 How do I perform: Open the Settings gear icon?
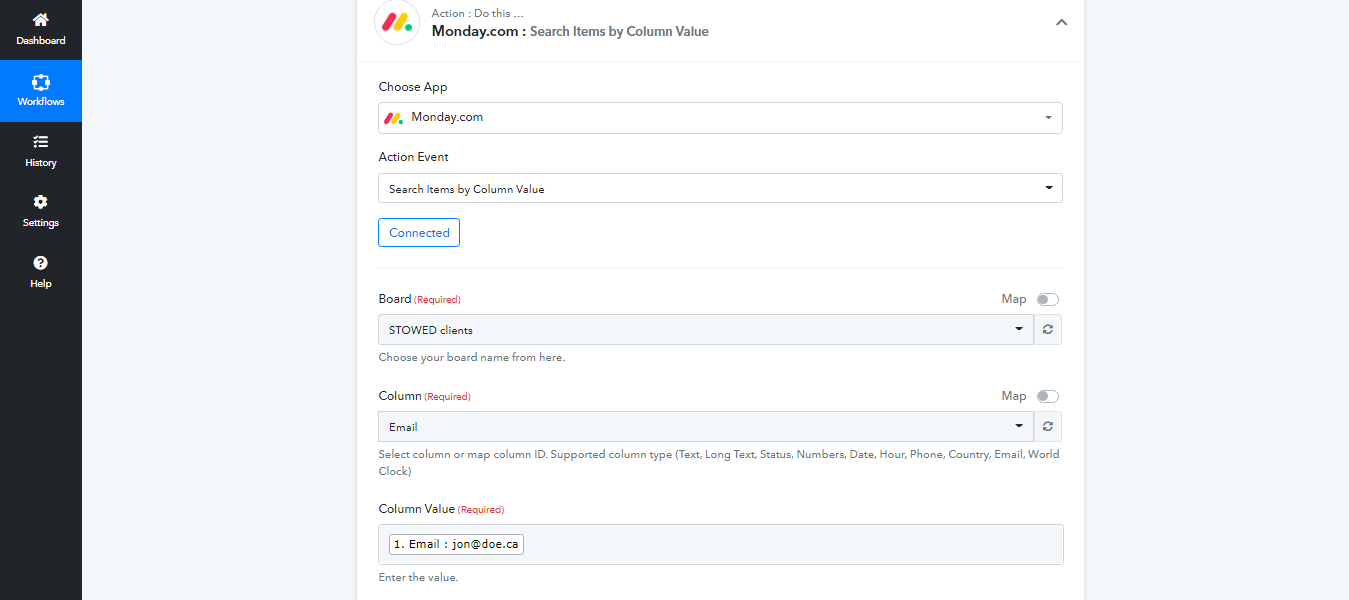(x=40, y=202)
